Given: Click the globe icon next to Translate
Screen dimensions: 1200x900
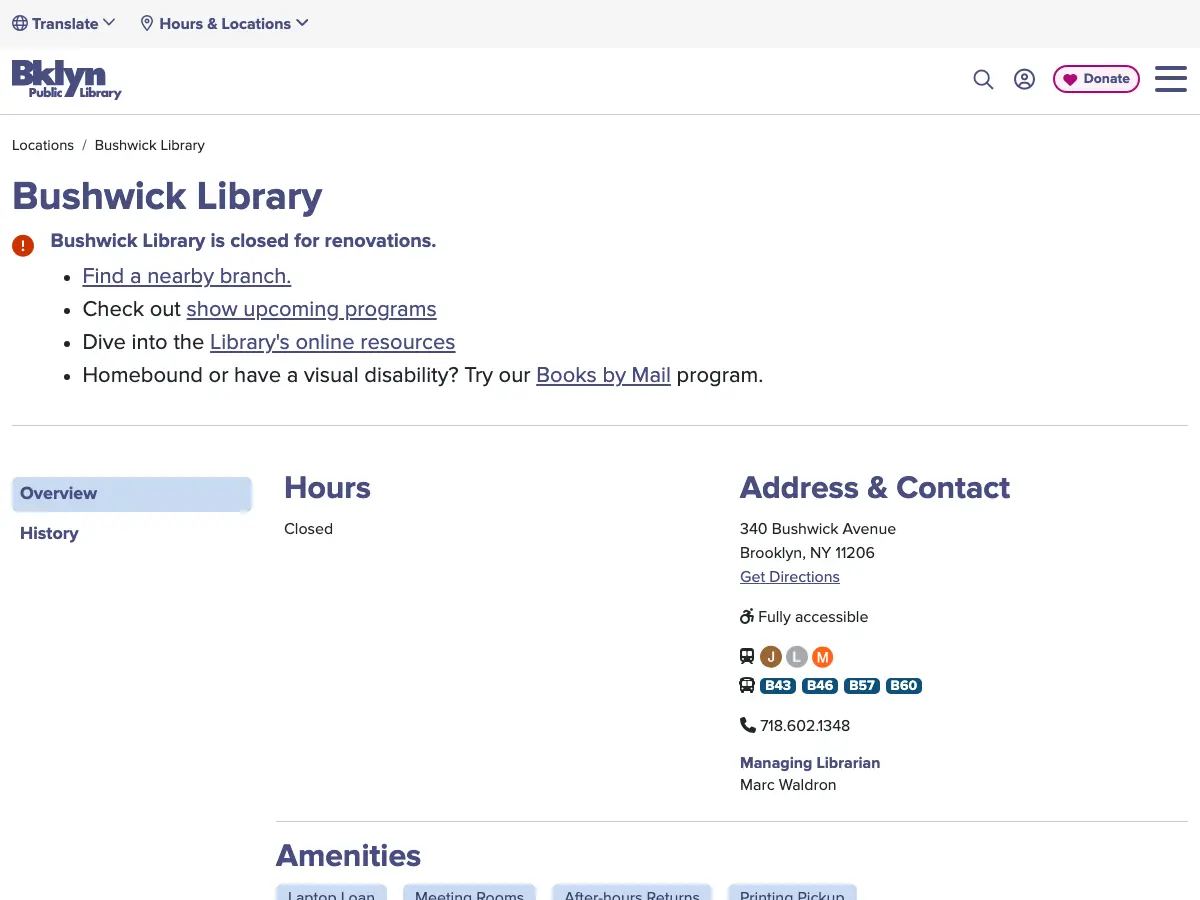Looking at the screenshot, I should coord(20,23).
